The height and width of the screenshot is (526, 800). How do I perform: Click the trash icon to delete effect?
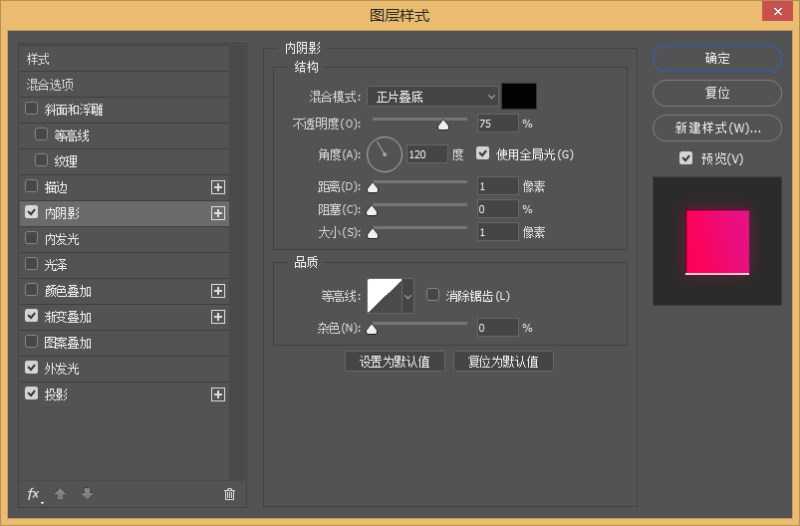229,494
